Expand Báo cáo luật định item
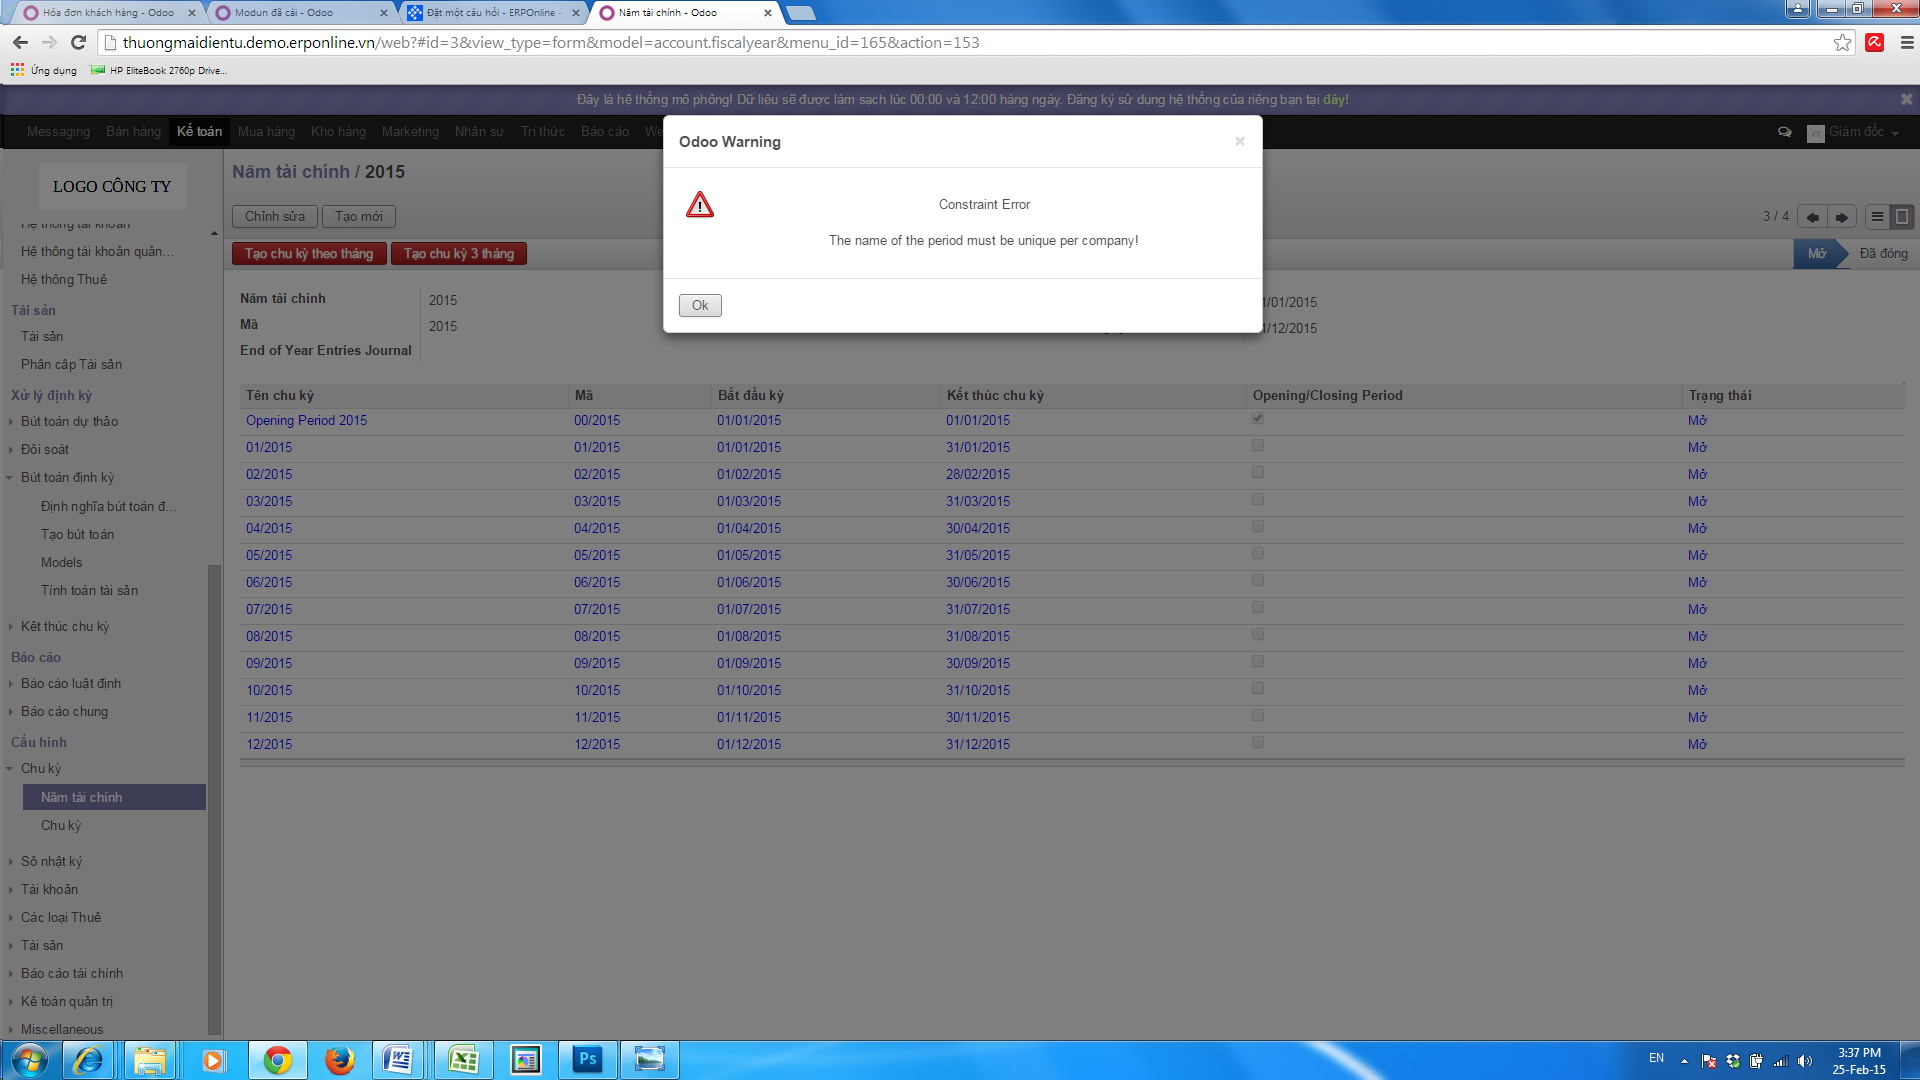 [71, 683]
